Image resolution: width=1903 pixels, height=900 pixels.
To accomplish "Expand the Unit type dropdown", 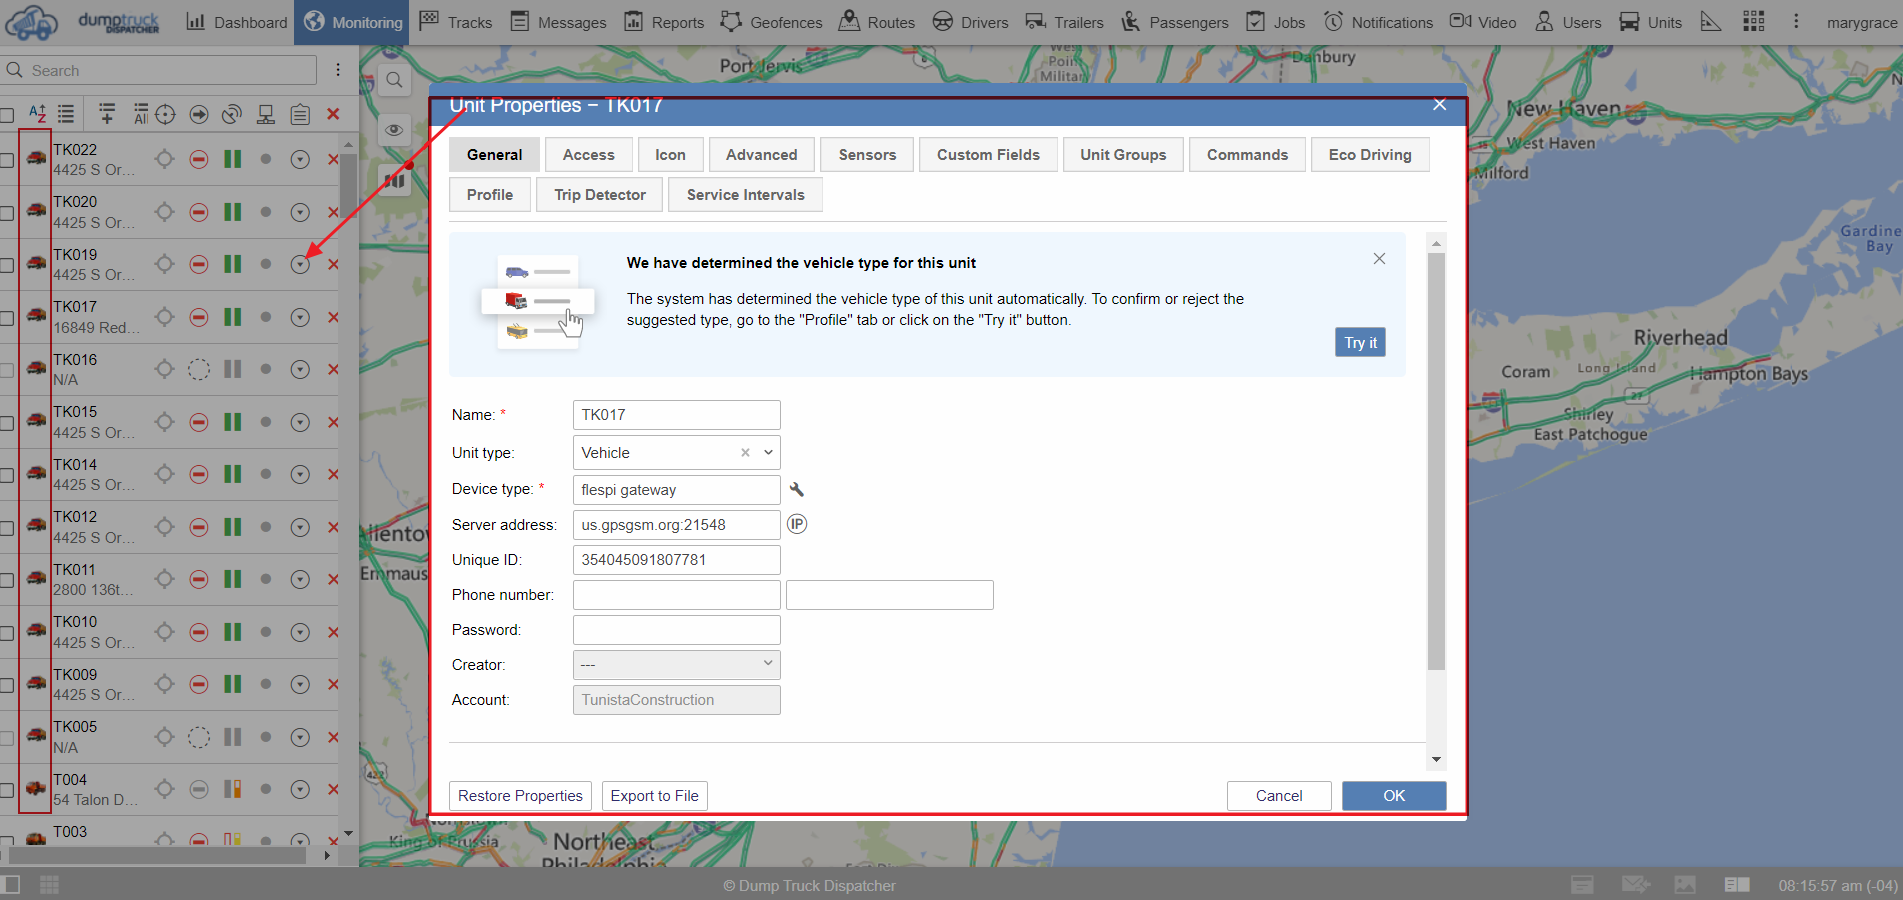I will [768, 453].
